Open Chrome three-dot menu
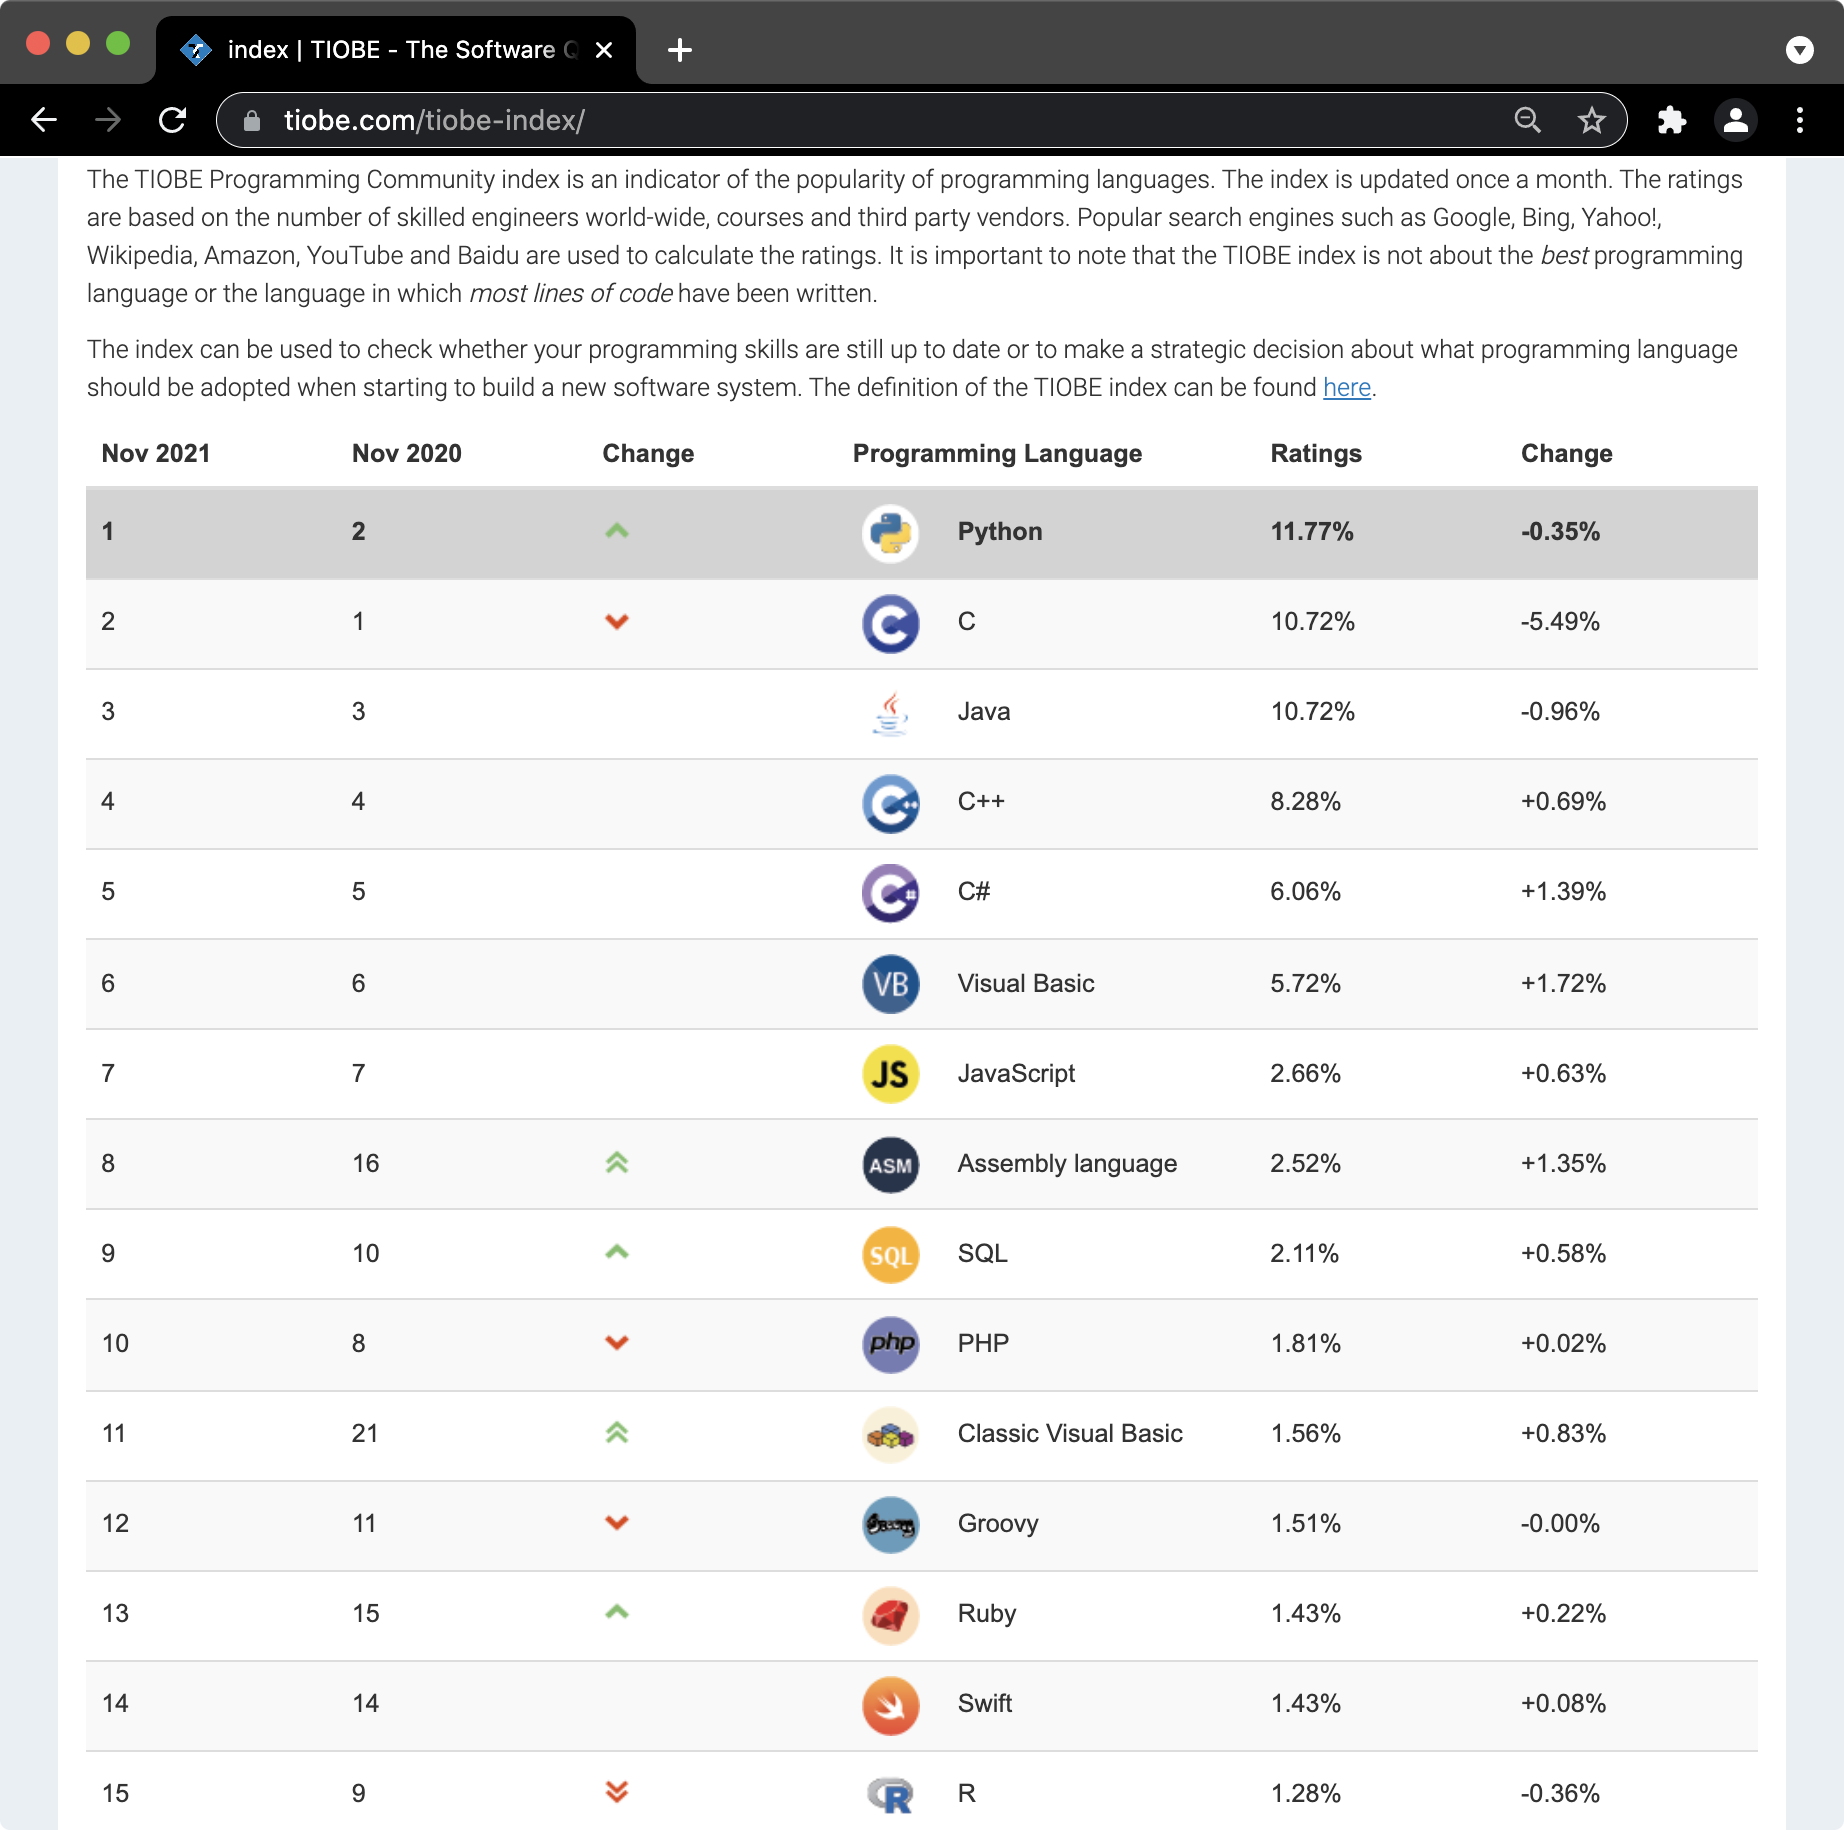The height and width of the screenshot is (1830, 1844). [x=1800, y=120]
